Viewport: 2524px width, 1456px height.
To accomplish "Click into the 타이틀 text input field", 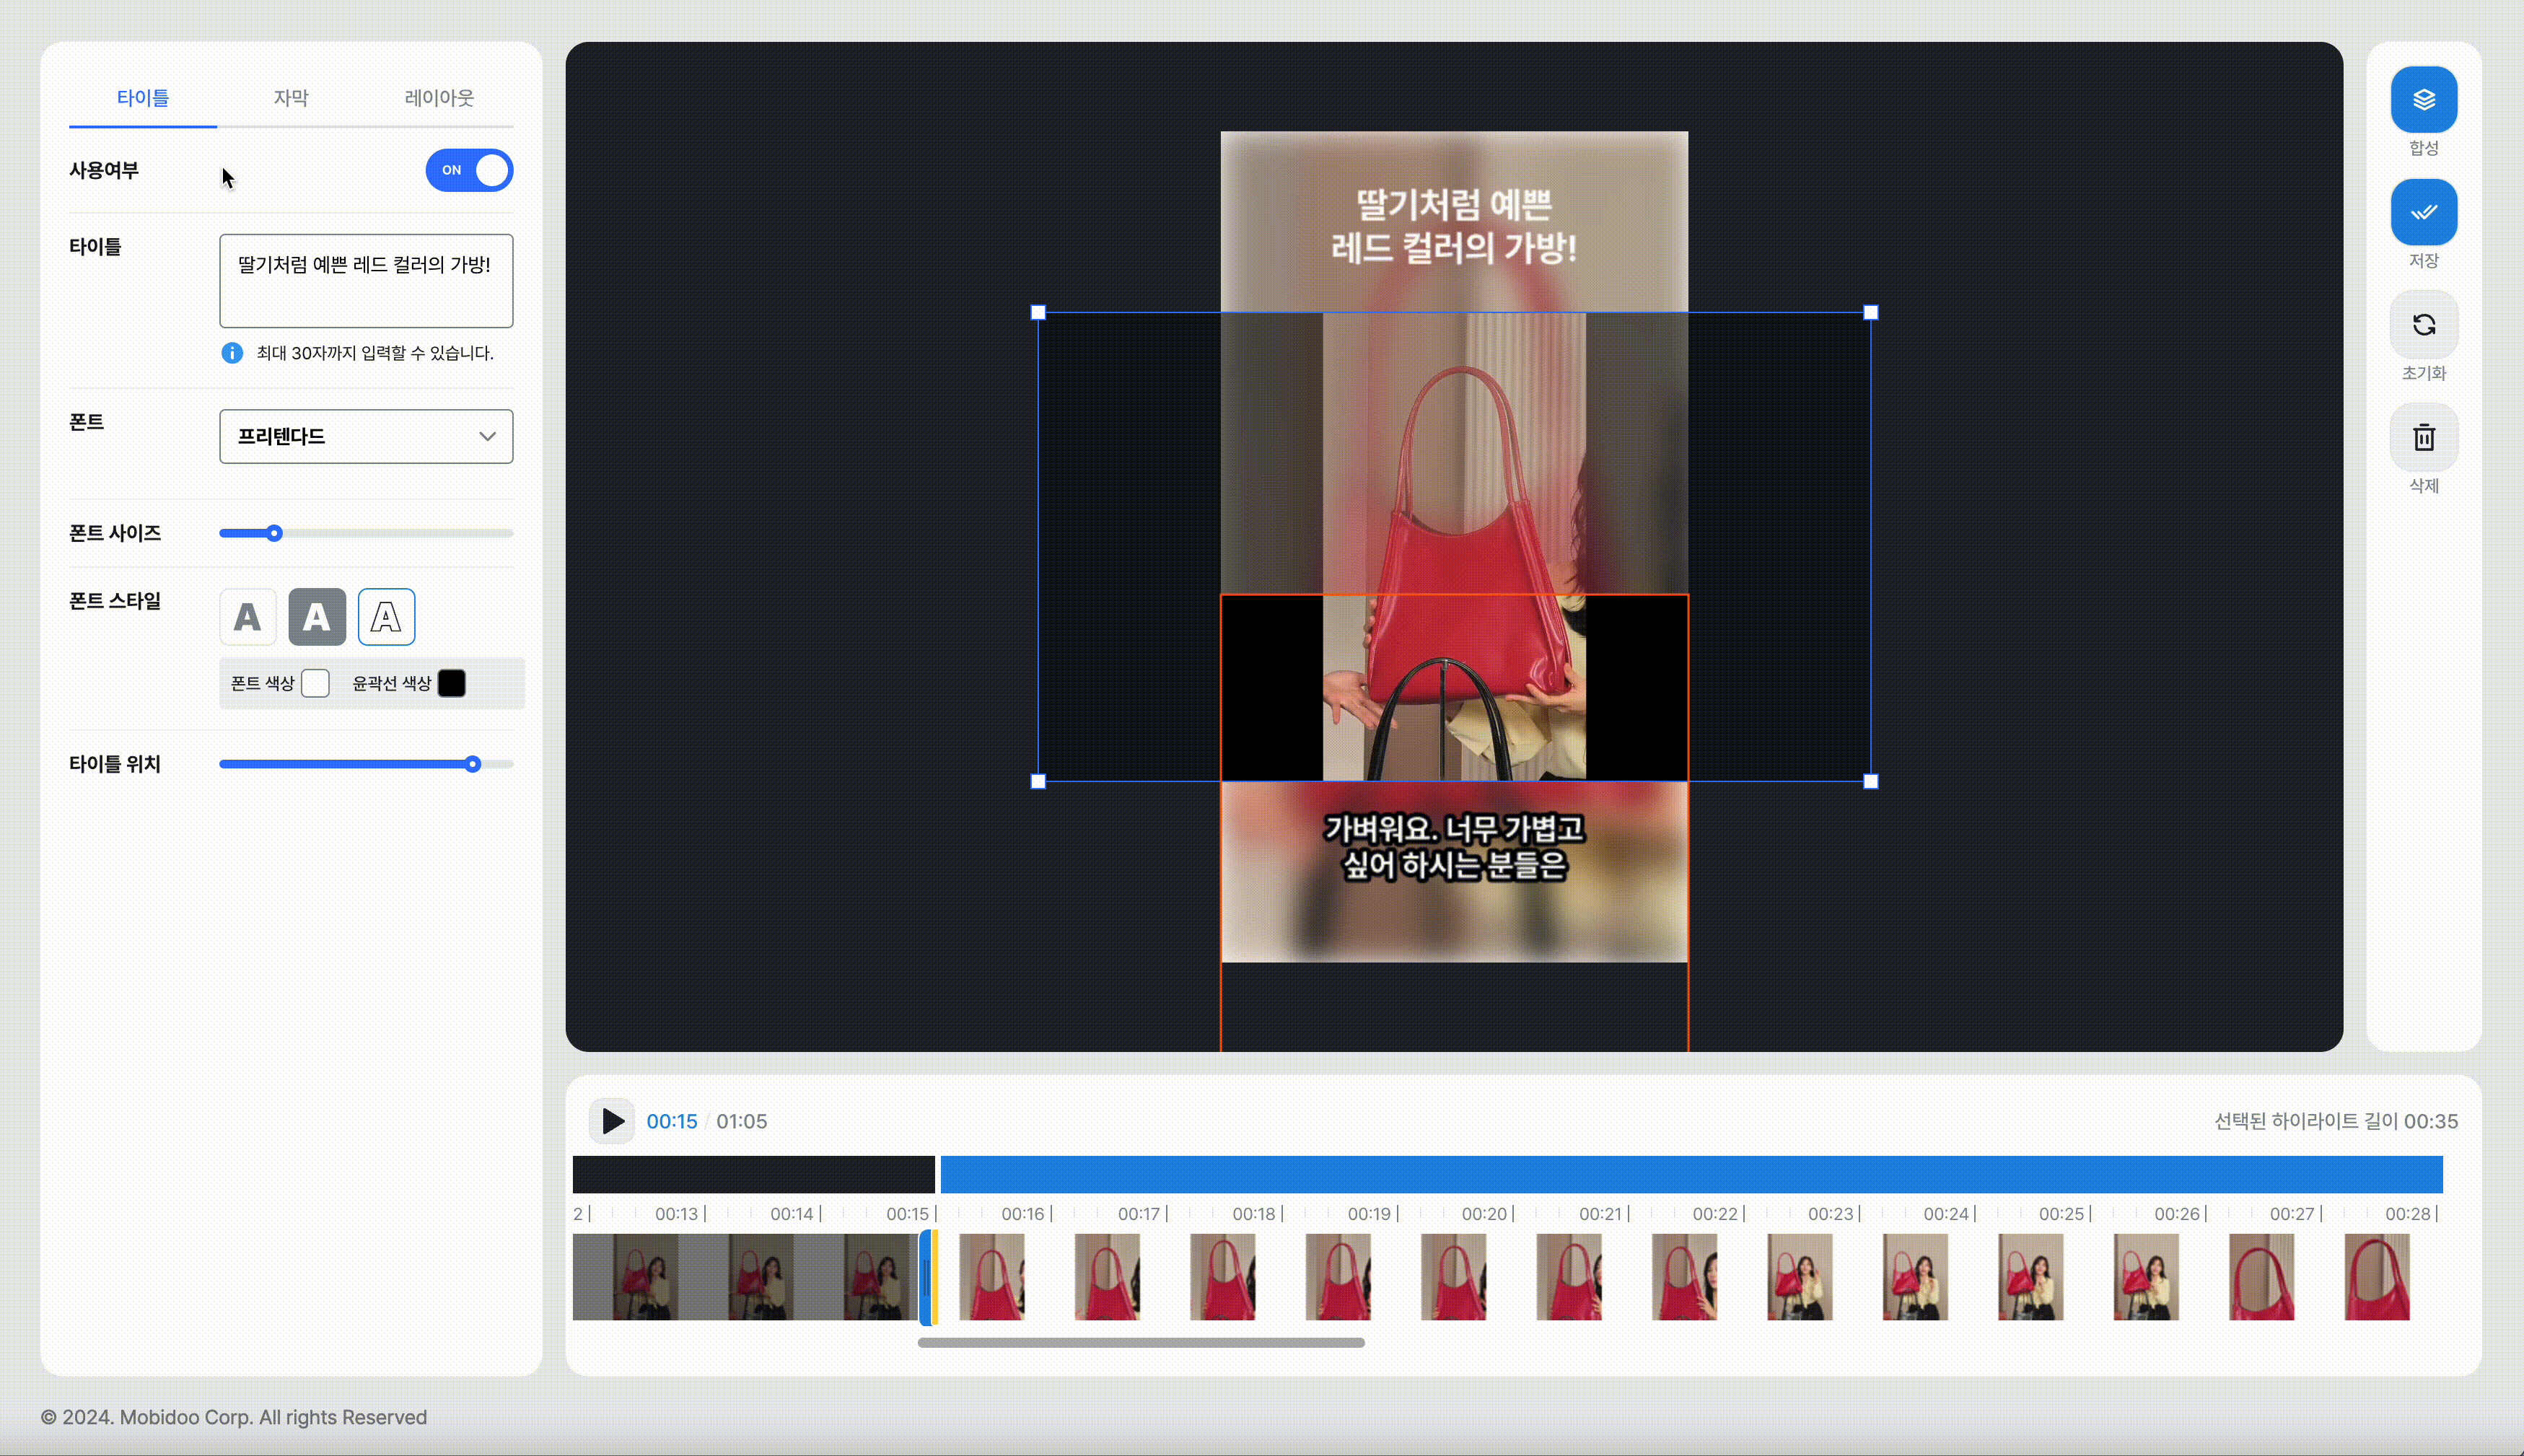I will [366, 281].
